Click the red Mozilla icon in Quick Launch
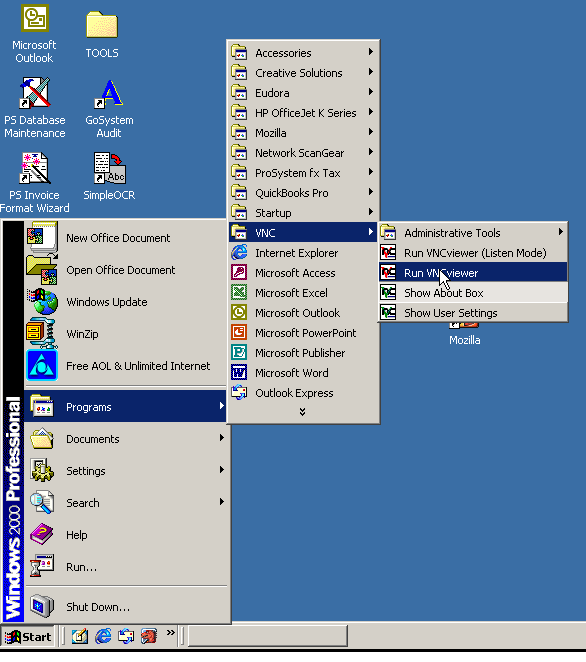The width and height of the screenshot is (586, 662). pyautogui.click(x=149, y=636)
